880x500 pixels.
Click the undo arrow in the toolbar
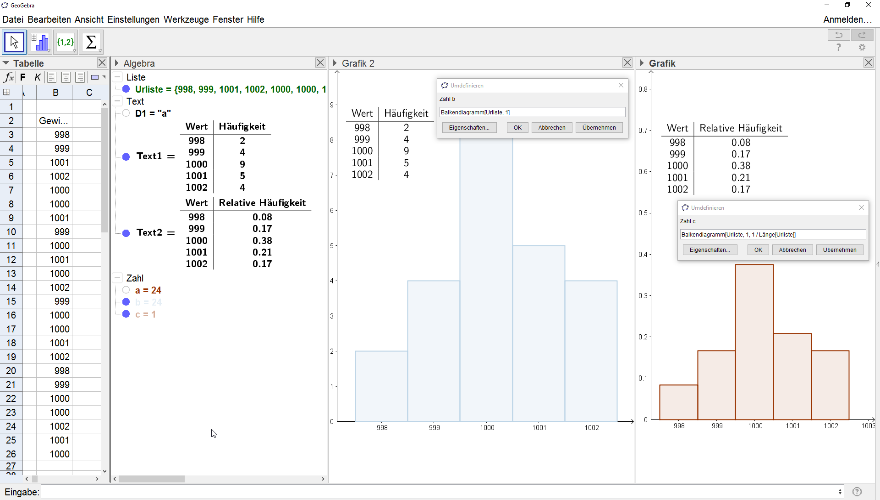[x=838, y=35]
